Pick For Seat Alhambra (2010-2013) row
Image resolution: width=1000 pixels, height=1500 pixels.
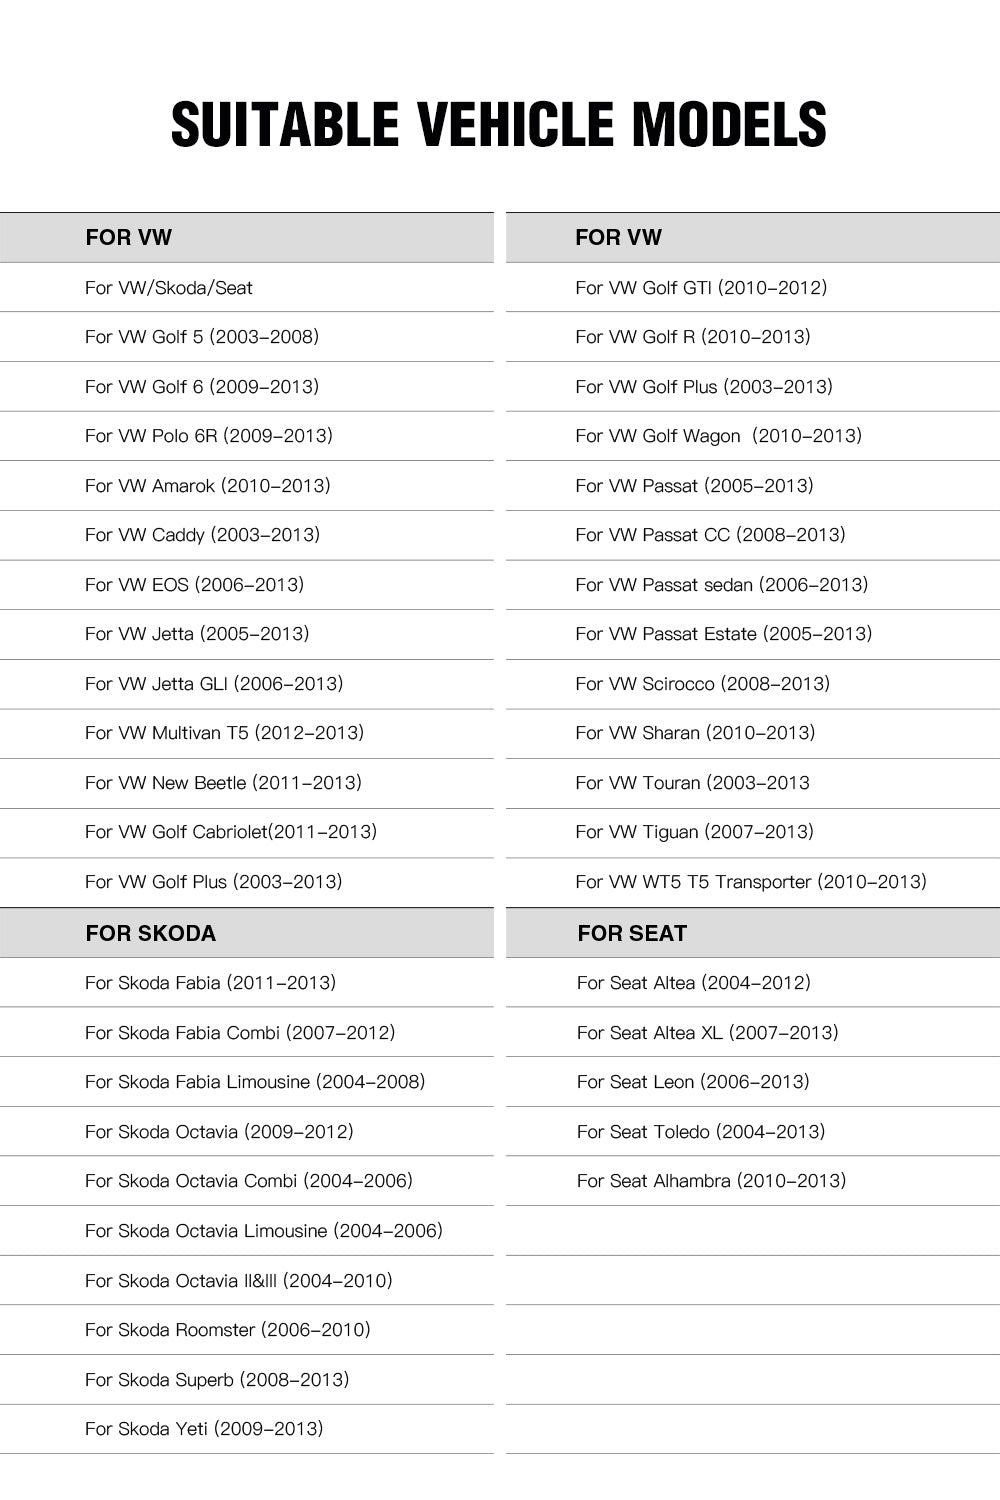(x=711, y=1181)
